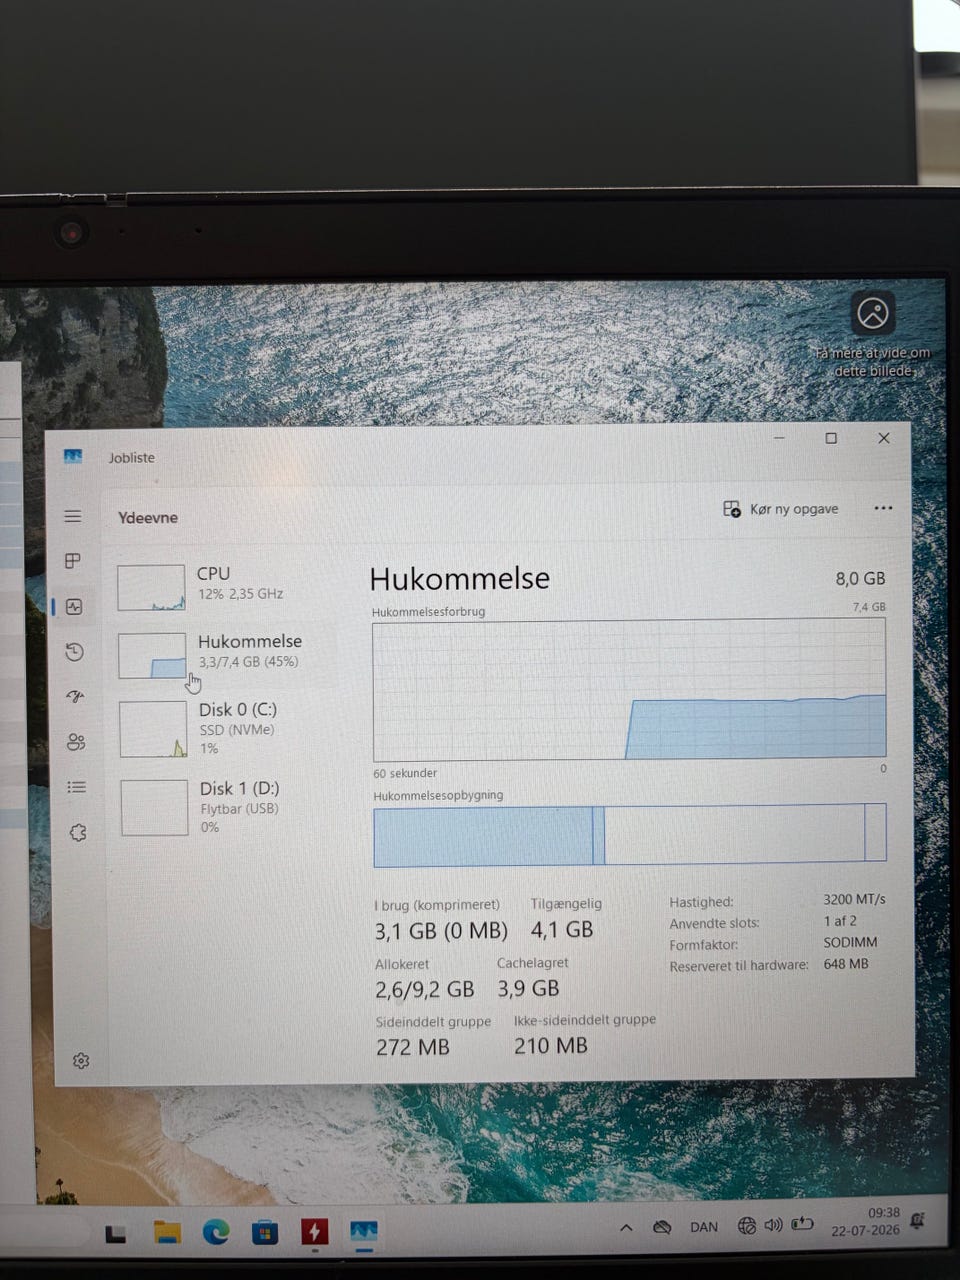Open Task Manager settings gear
960x1280 pixels.
click(81, 1060)
